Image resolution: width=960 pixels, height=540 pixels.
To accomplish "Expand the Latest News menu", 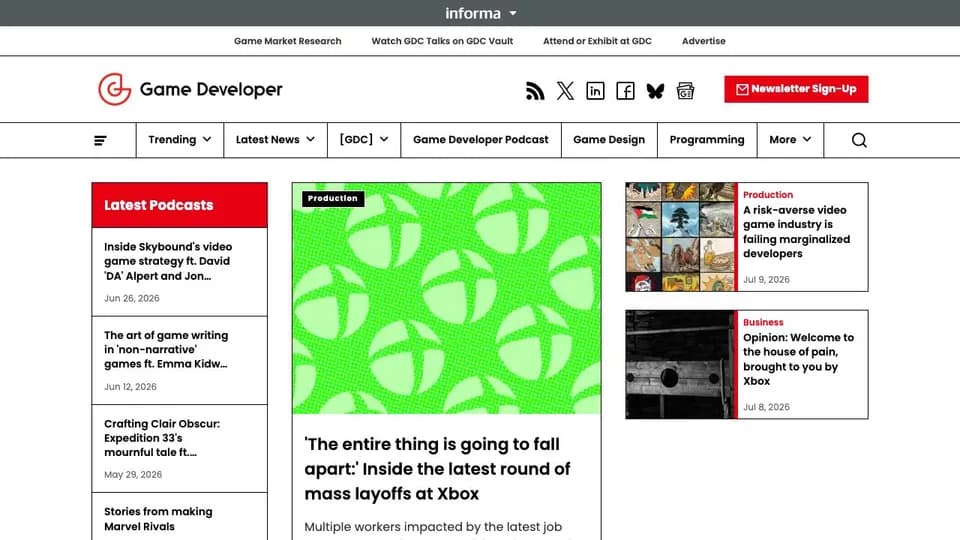I will pyautogui.click(x=275, y=140).
